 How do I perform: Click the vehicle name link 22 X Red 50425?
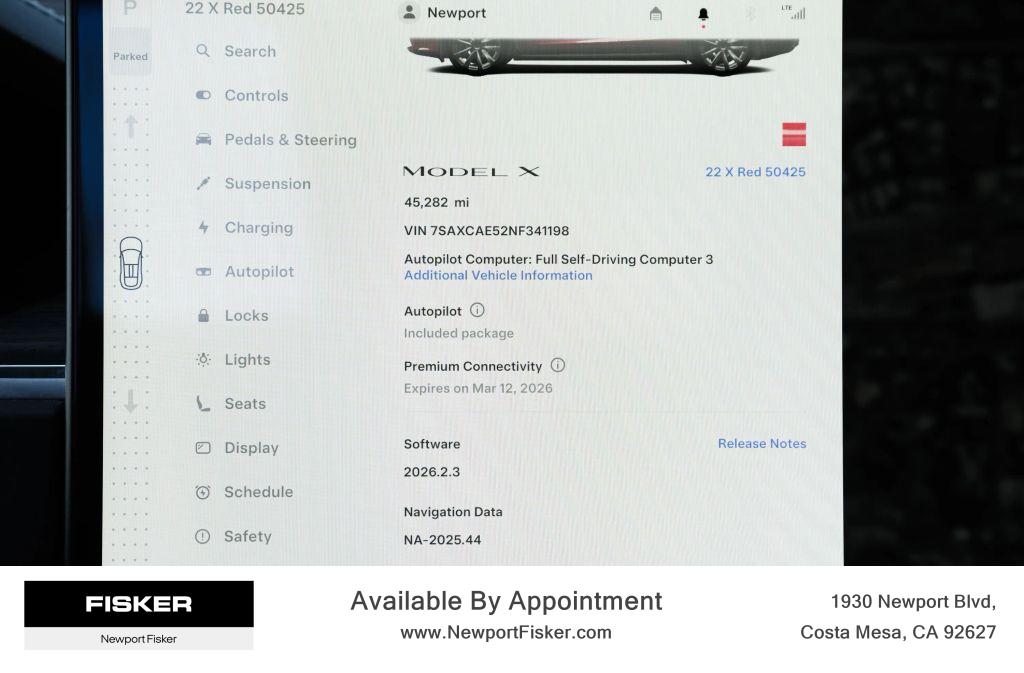pyautogui.click(x=756, y=172)
